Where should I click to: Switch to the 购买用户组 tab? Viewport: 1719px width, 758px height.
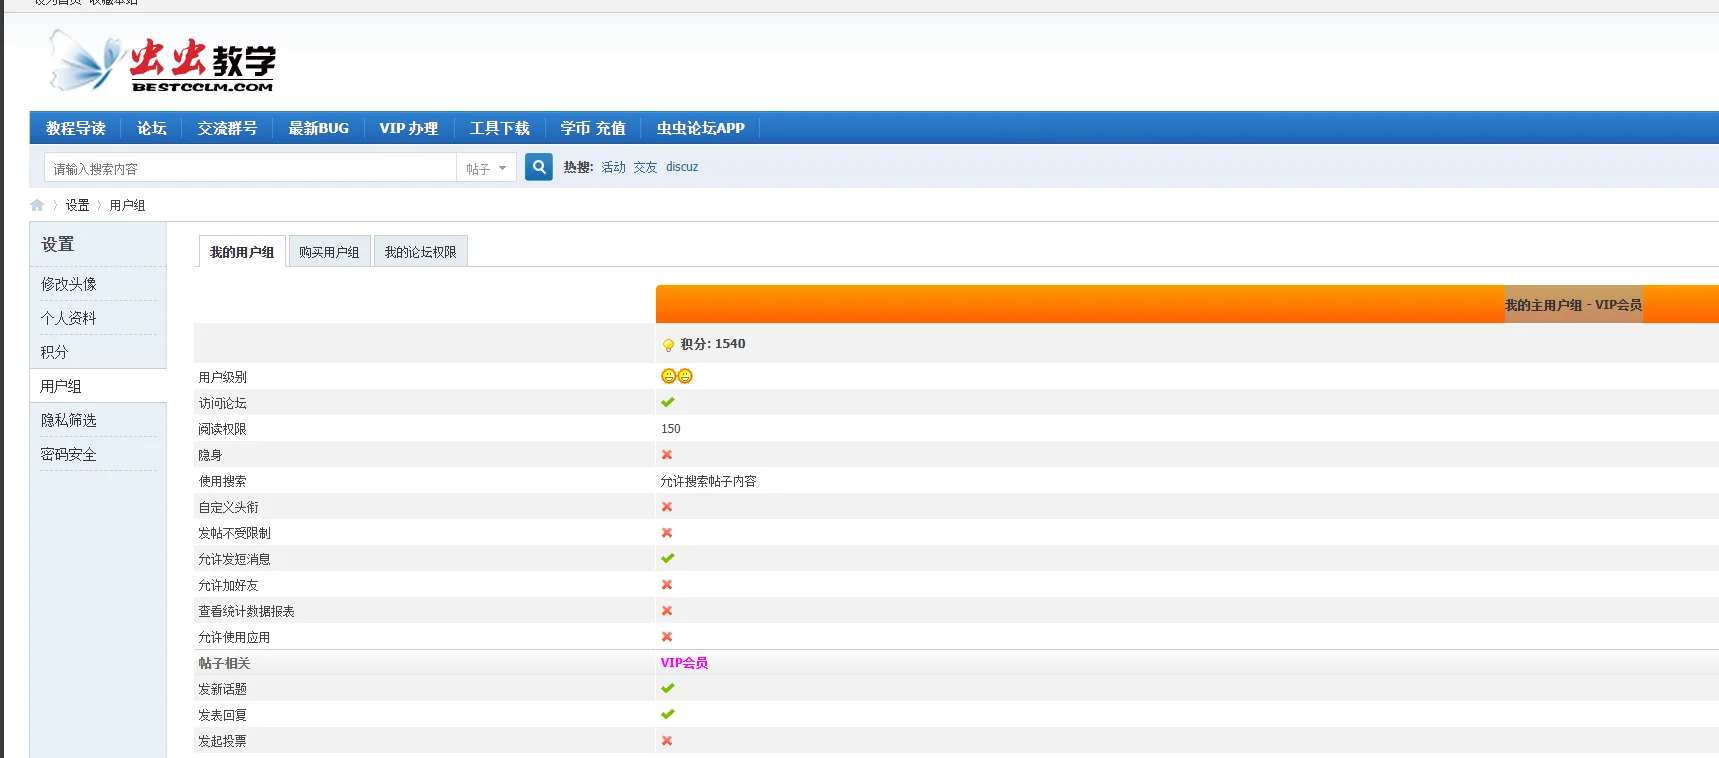tap(329, 252)
